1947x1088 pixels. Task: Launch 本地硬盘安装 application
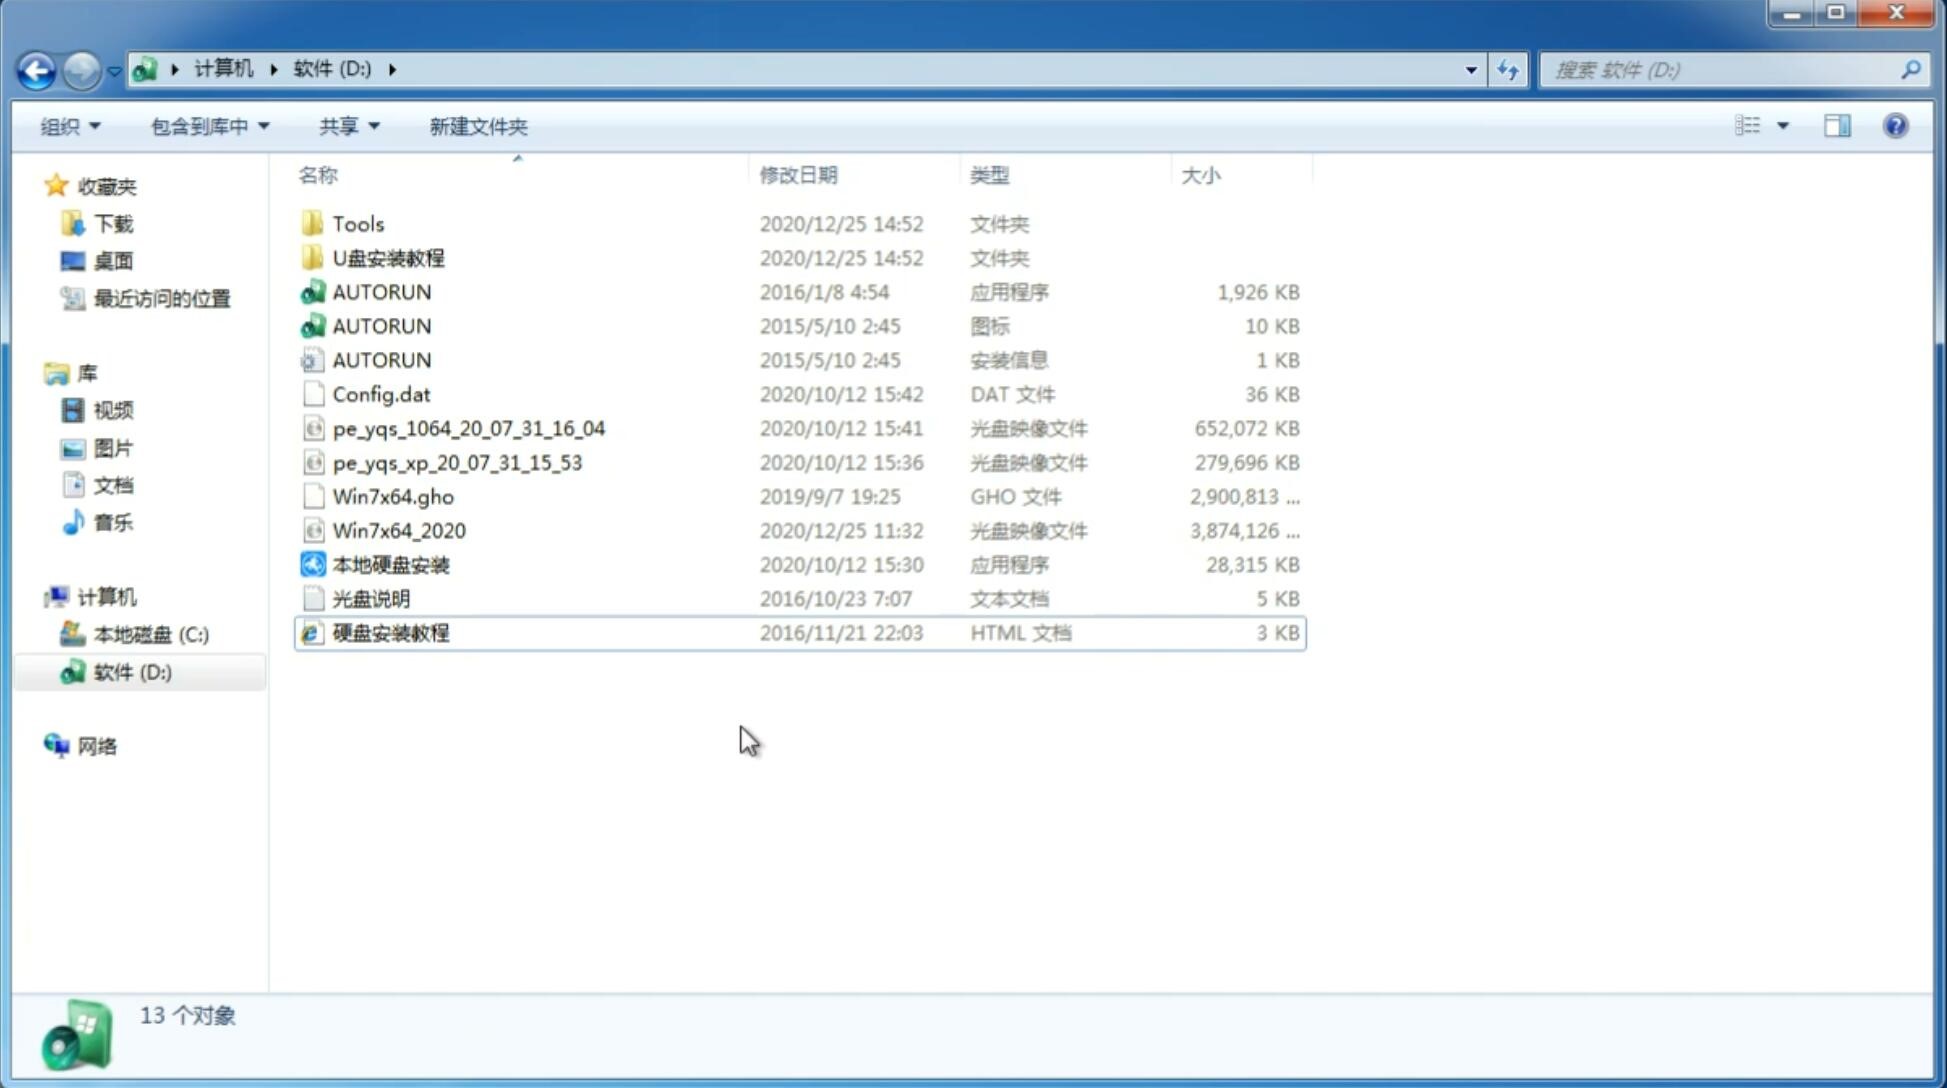coord(390,564)
